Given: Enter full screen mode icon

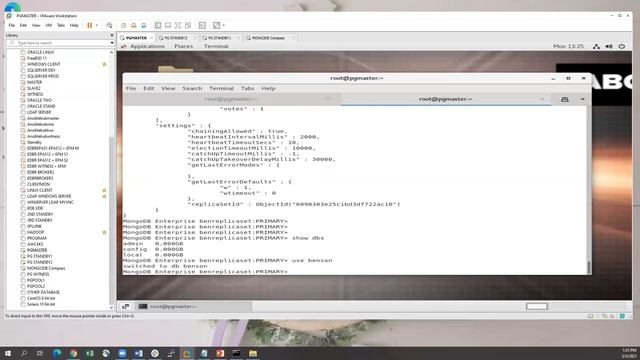Looking at the screenshot, I should click(178, 25).
